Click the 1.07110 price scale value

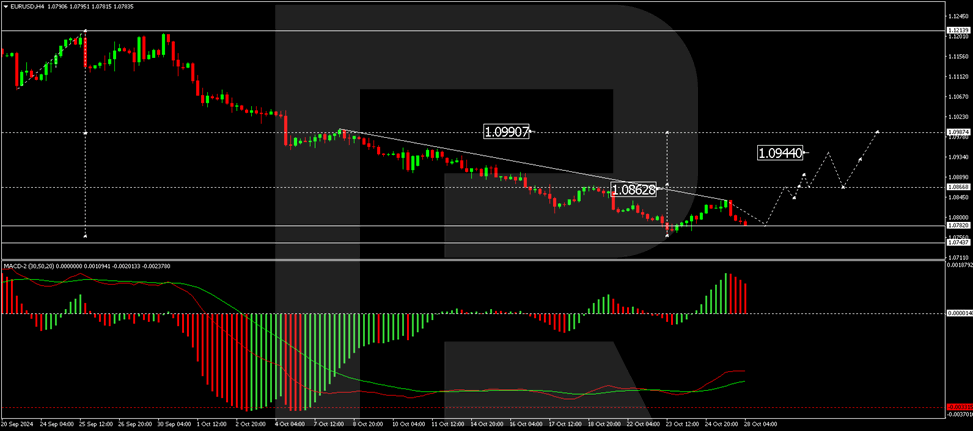[x=957, y=256]
